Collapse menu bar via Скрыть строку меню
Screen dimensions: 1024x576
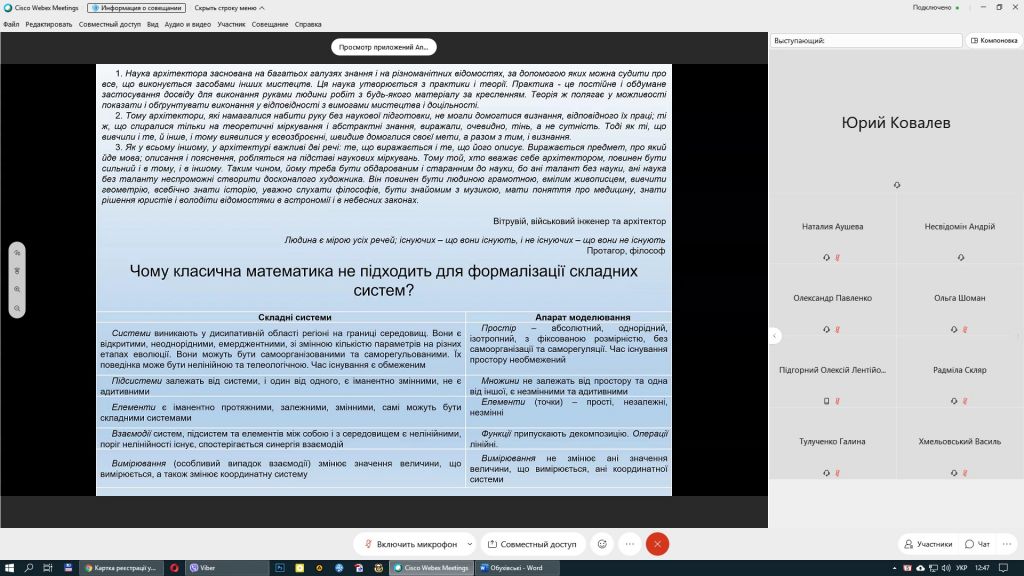coord(229,8)
